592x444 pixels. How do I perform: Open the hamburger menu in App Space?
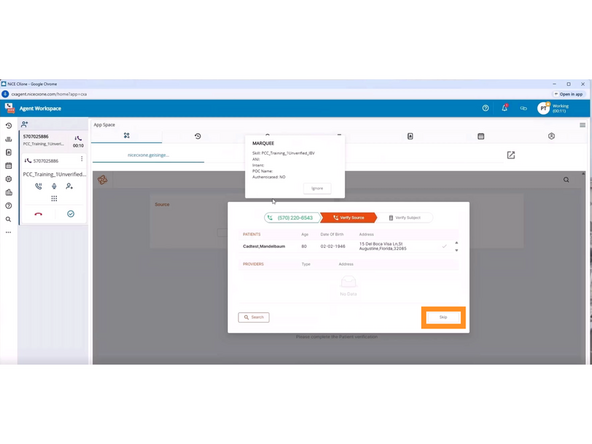pos(583,125)
